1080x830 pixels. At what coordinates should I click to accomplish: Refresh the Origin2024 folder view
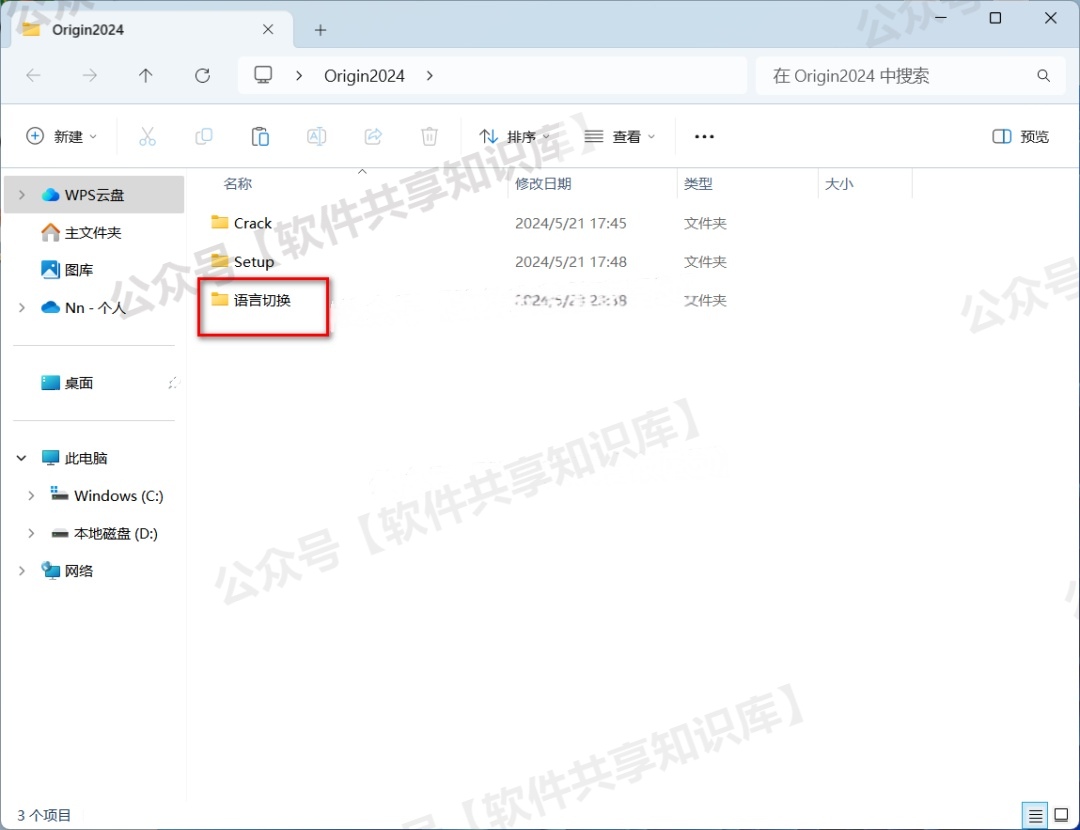(202, 75)
